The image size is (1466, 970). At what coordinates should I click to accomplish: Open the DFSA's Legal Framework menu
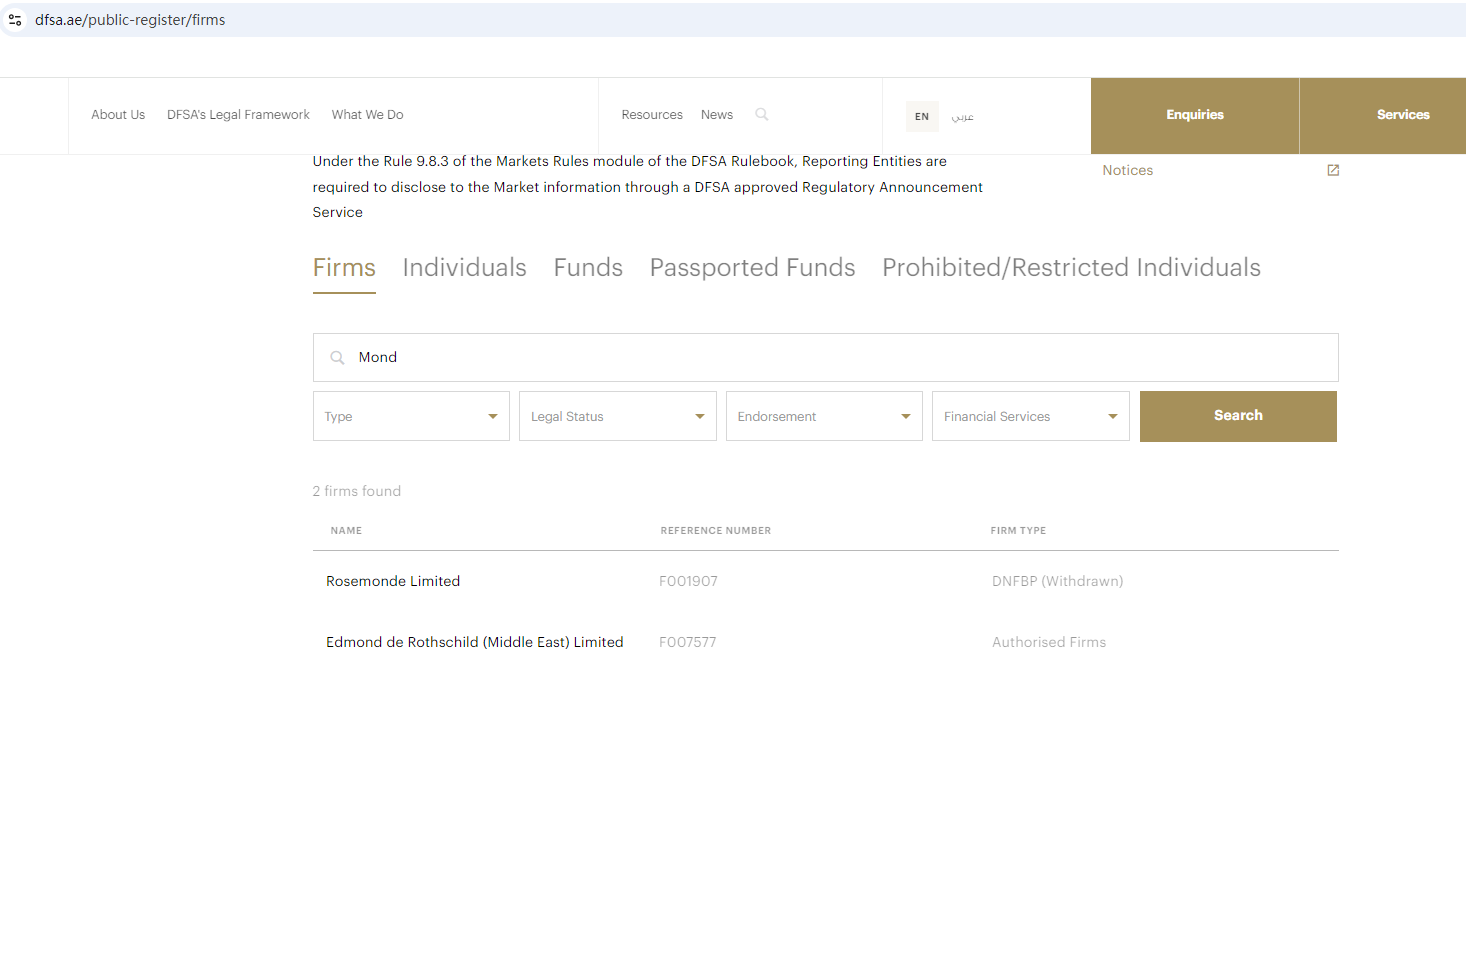[x=238, y=115]
